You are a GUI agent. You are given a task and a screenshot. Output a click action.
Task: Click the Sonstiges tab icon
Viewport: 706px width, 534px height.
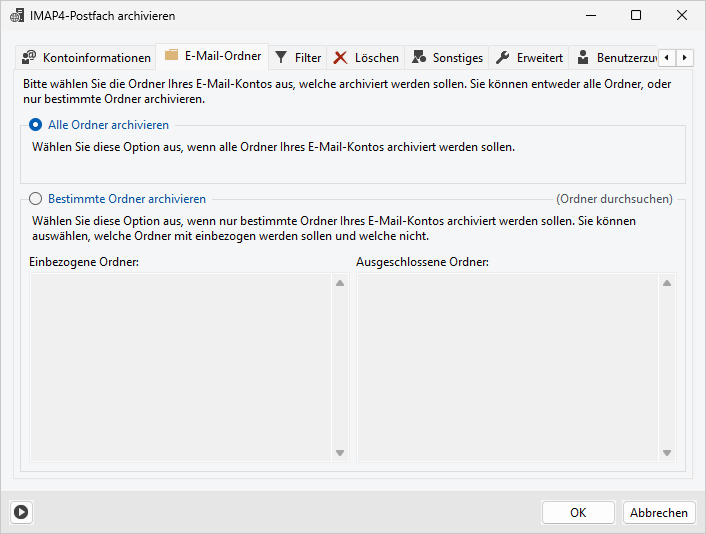419,58
